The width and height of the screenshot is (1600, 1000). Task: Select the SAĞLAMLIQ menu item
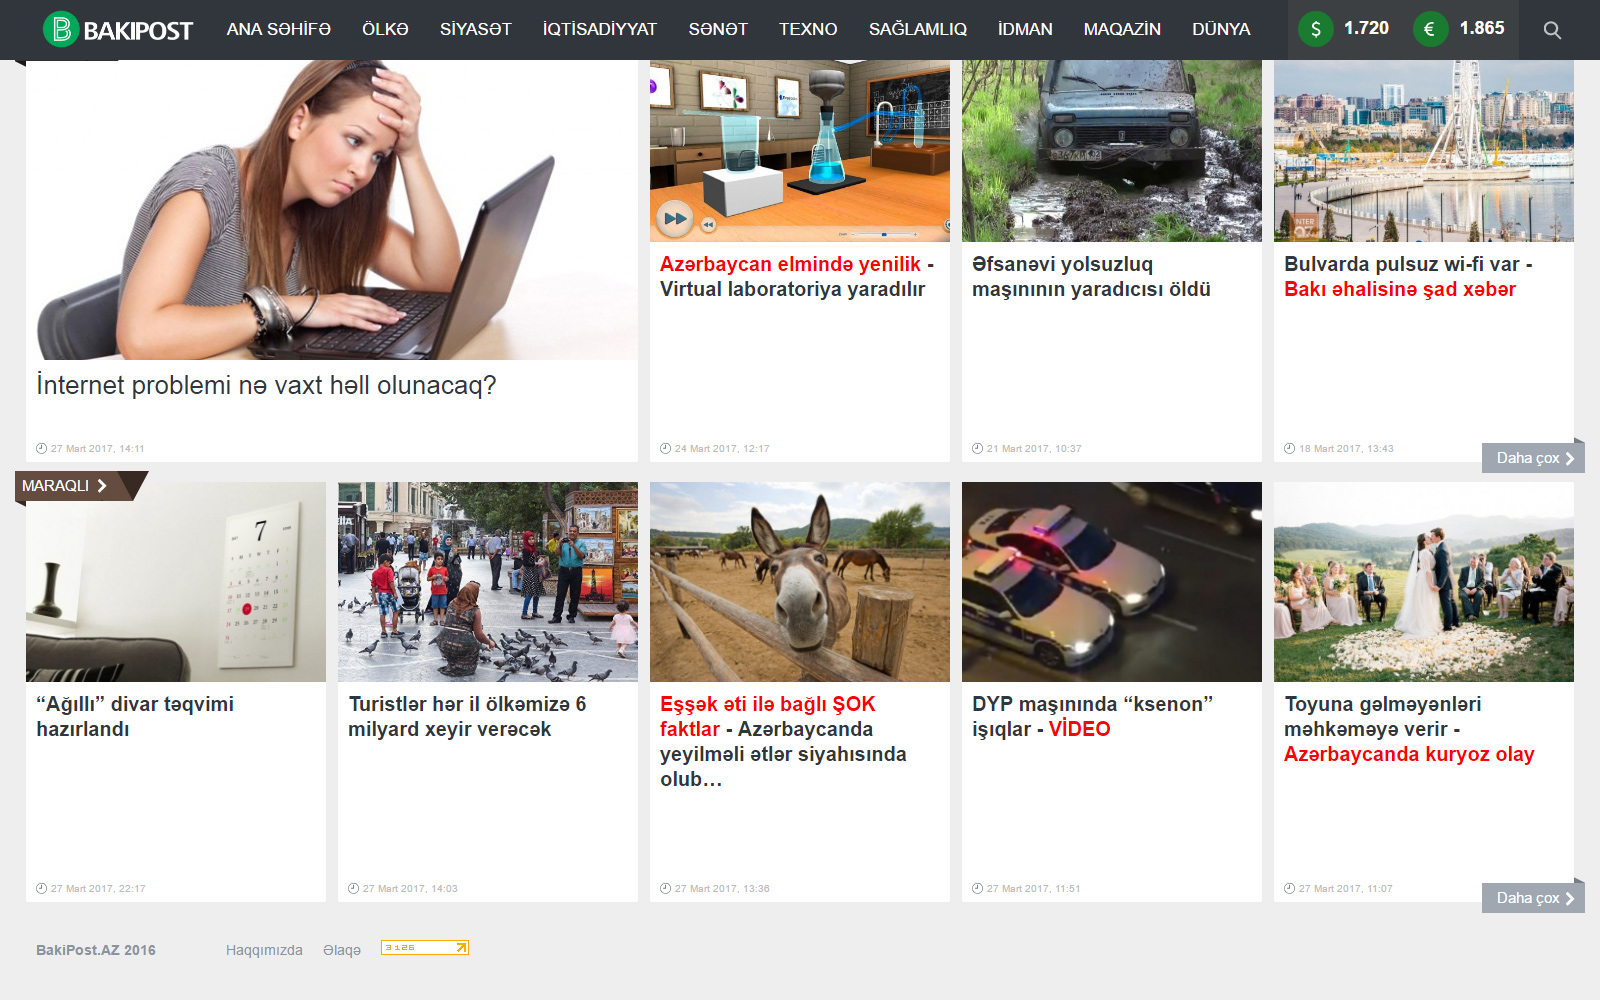click(917, 29)
